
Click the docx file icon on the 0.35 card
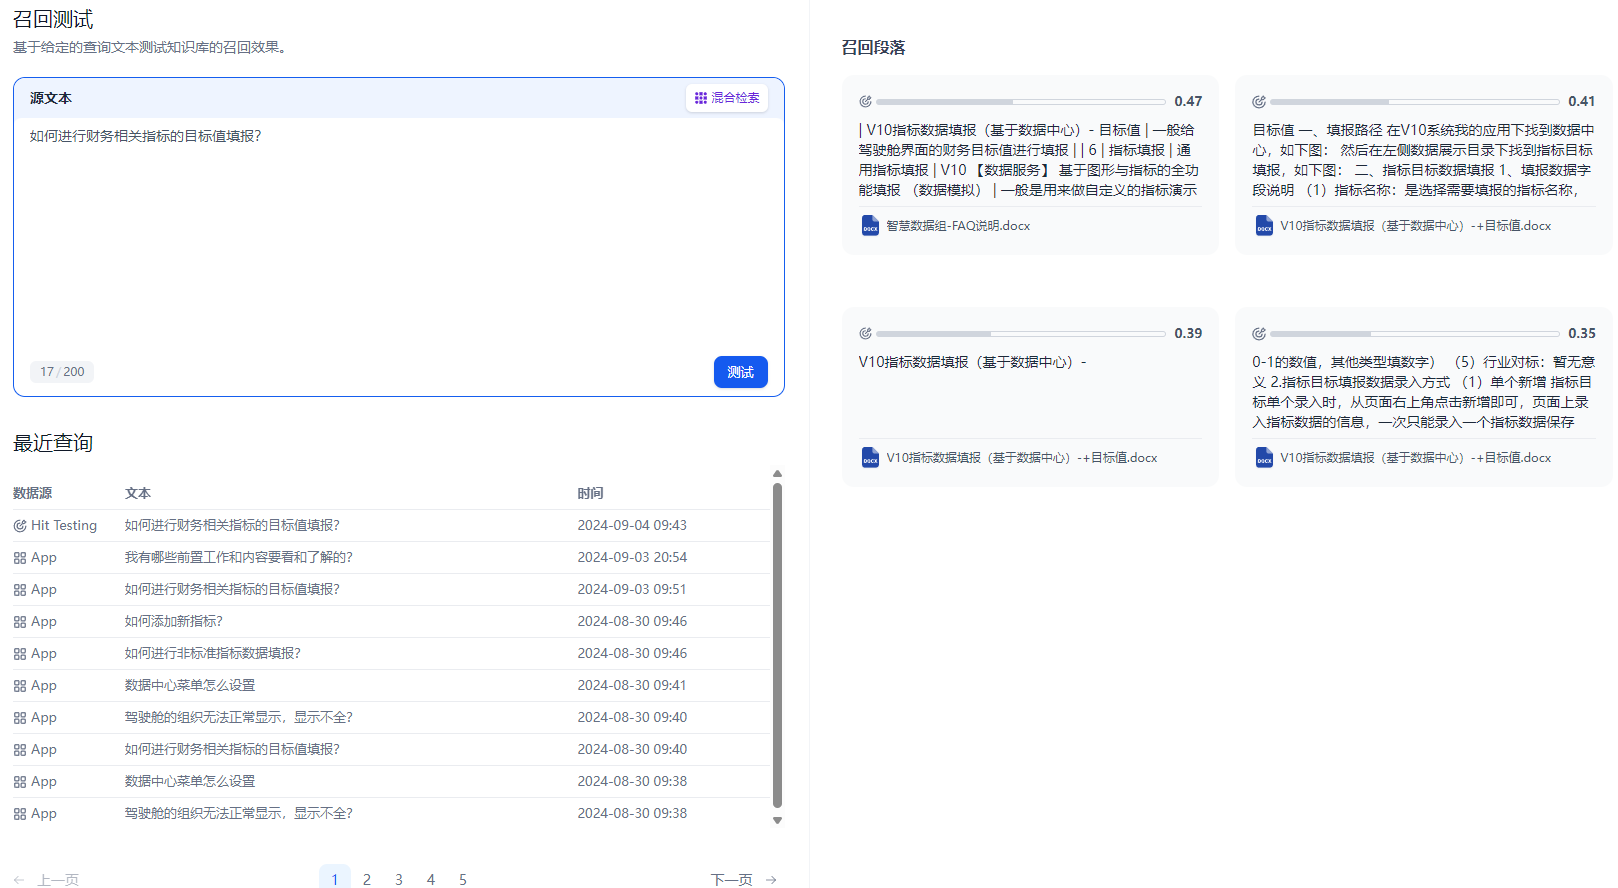pos(1264,458)
